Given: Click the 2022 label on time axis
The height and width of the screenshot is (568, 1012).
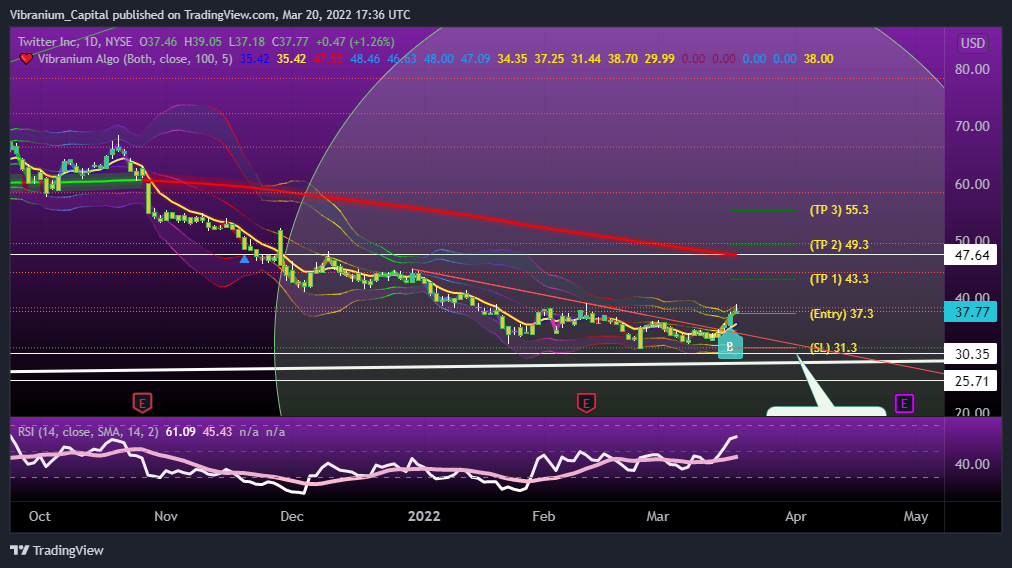Looking at the screenshot, I should click(424, 516).
